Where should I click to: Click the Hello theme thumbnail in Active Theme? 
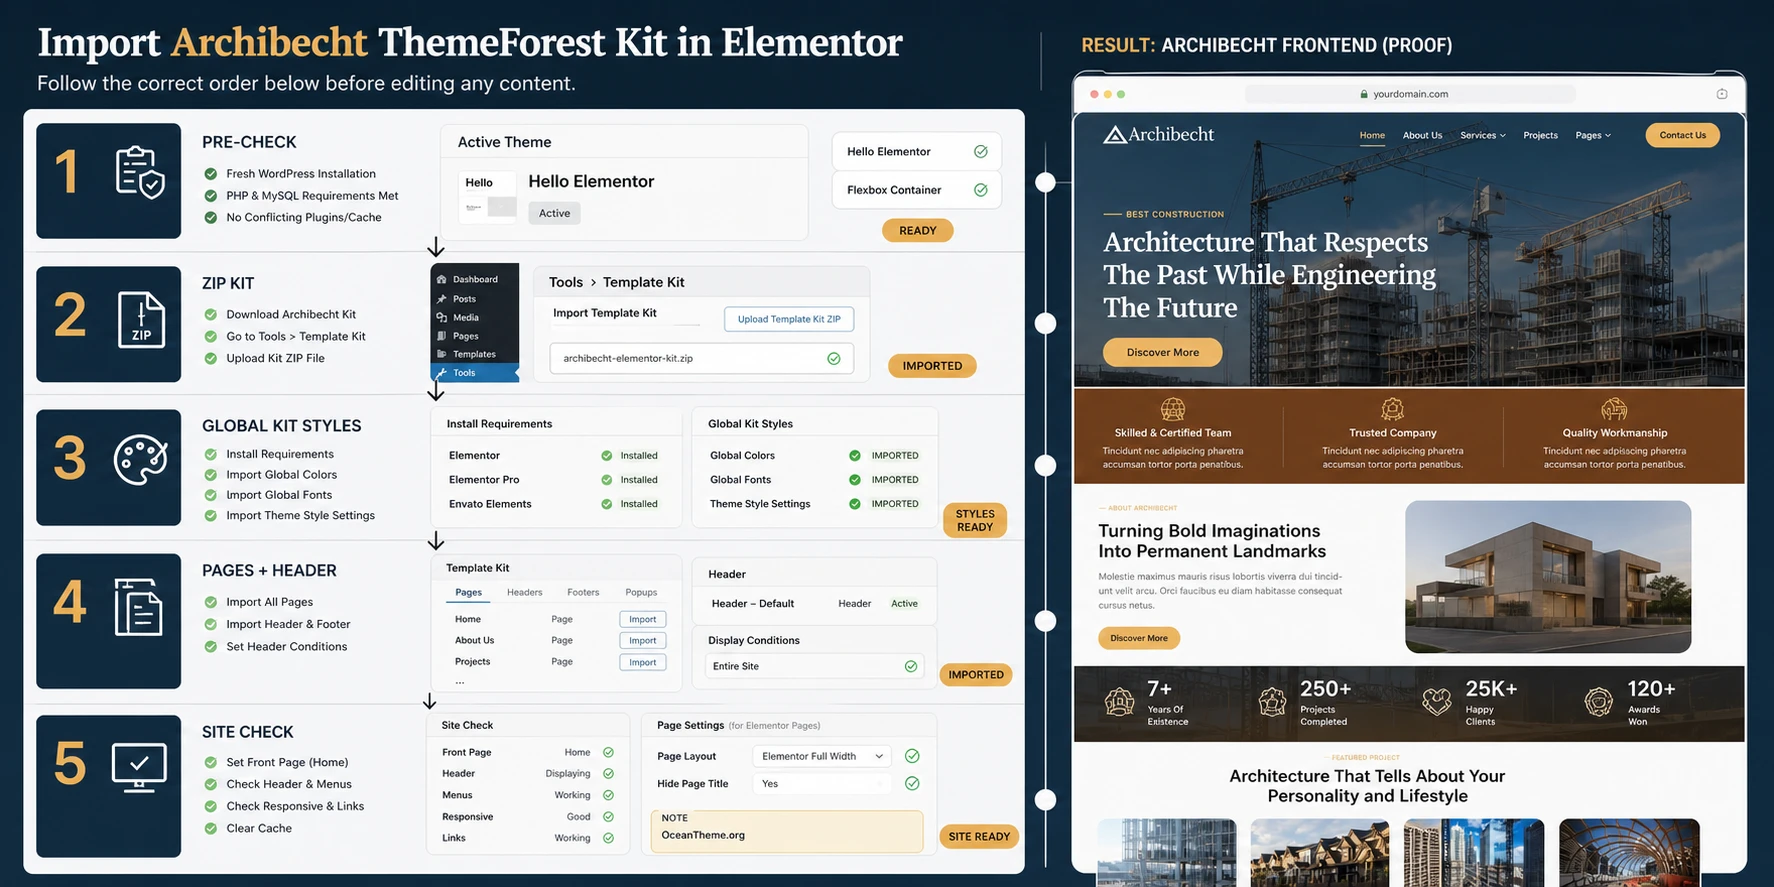pyautogui.click(x=488, y=195)
